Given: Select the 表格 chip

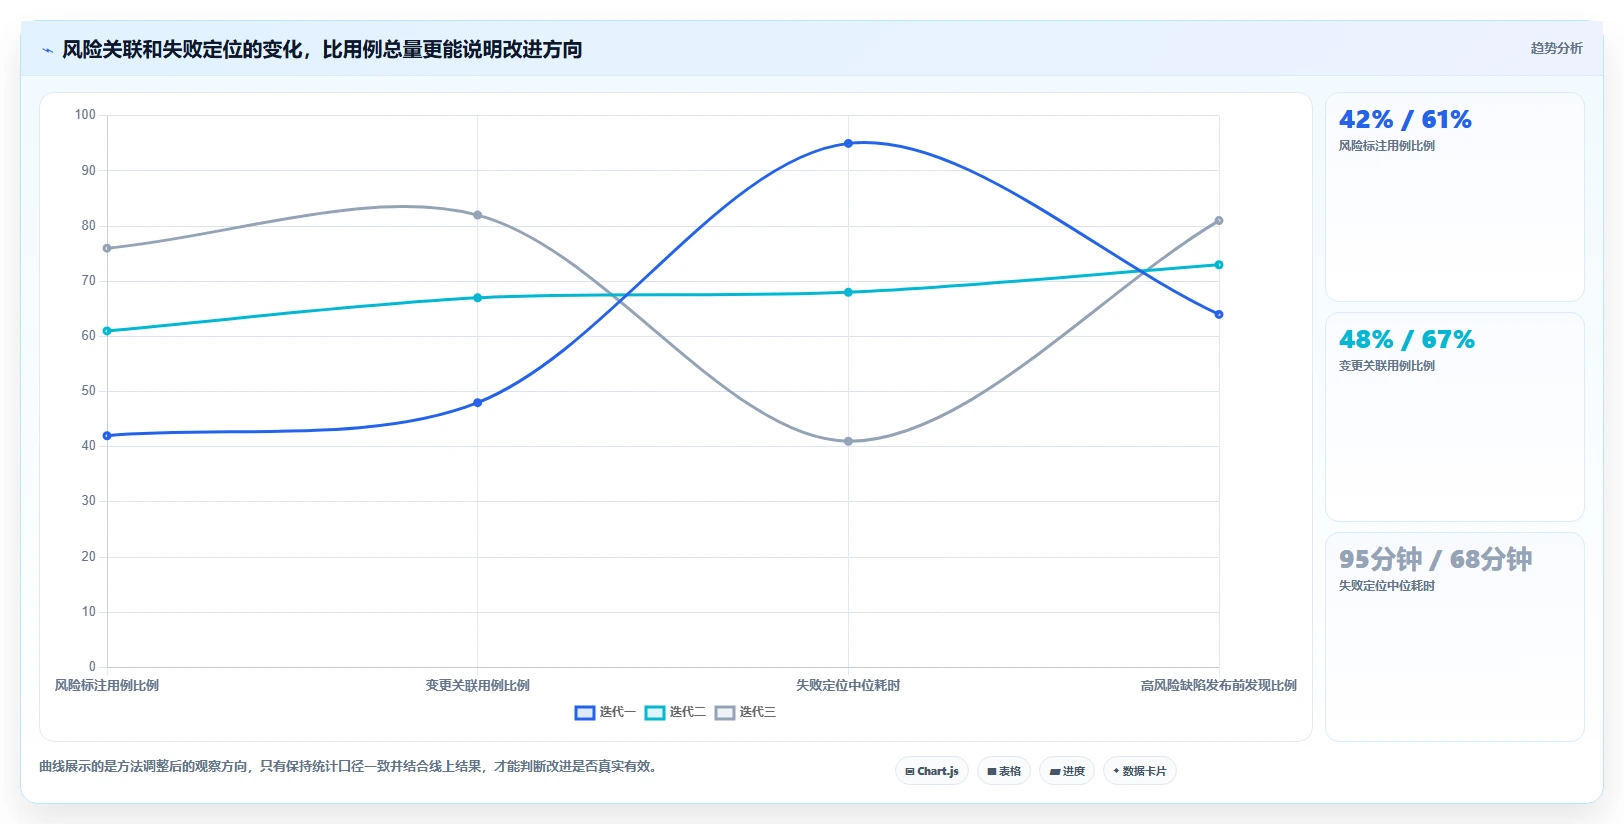Looking at the screenshot, I should point(1004,771).
